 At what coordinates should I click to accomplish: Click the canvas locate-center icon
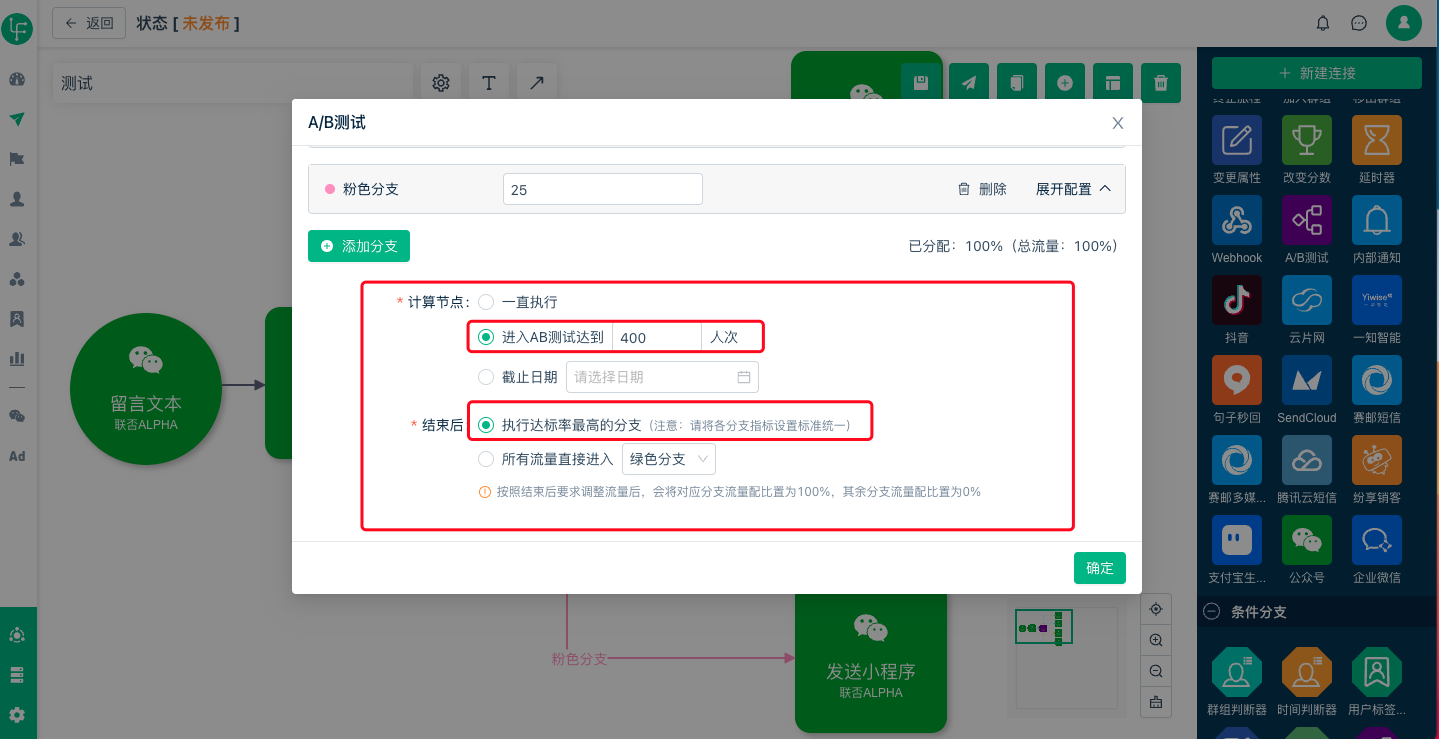tap(1156, 609)
